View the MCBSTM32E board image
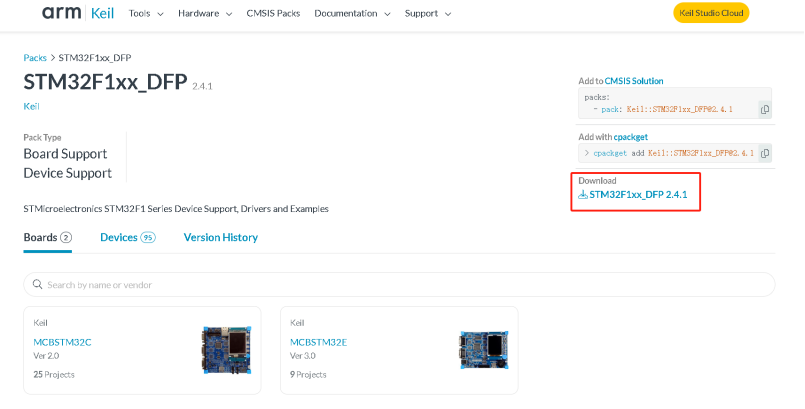The width and height of the screenshot is (805, 409). point(483,350)
